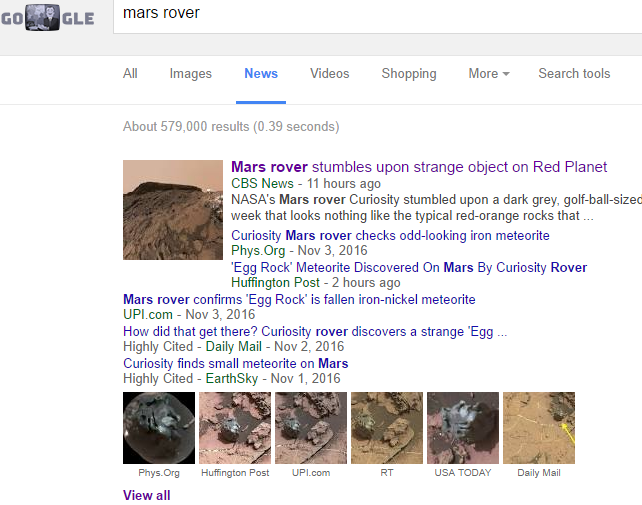Click the Phys.Org meteorite thumbnail

158,428
